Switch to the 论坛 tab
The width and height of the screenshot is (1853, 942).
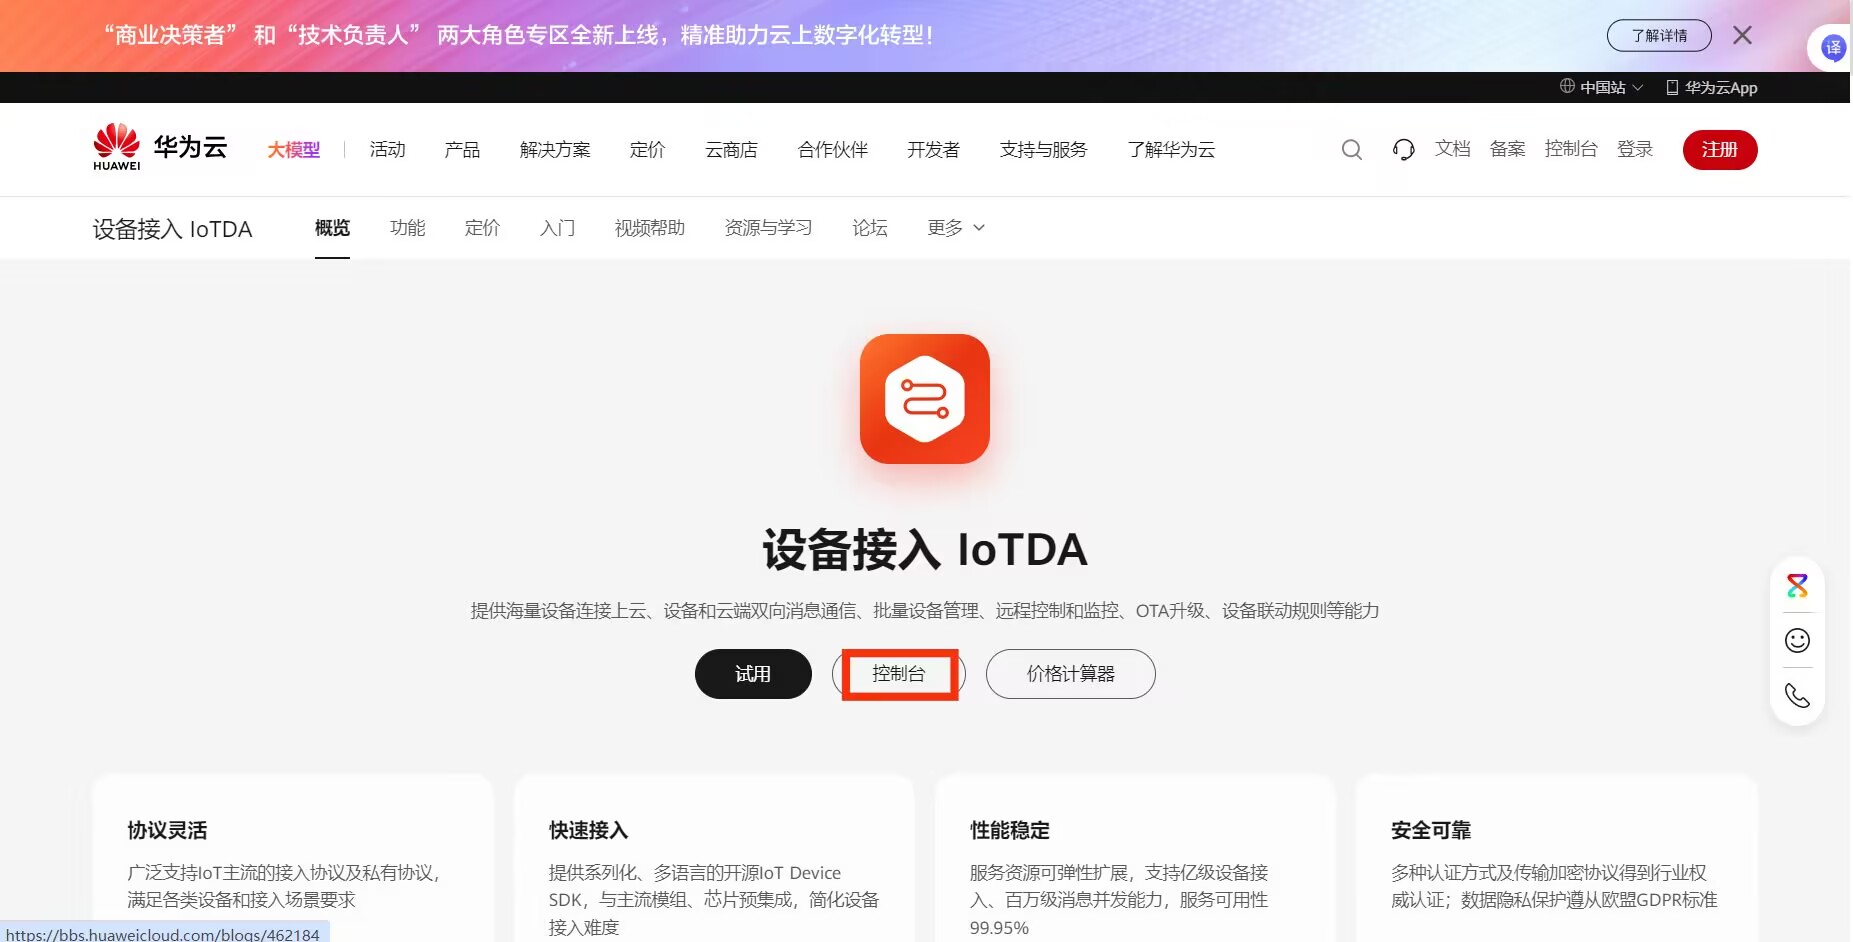[870, 228]
